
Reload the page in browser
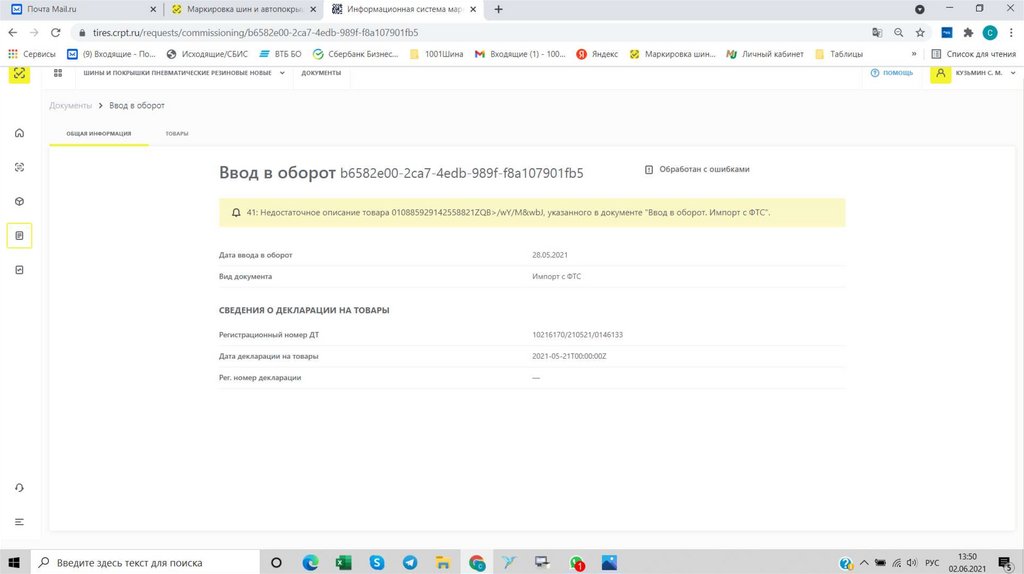56,32
